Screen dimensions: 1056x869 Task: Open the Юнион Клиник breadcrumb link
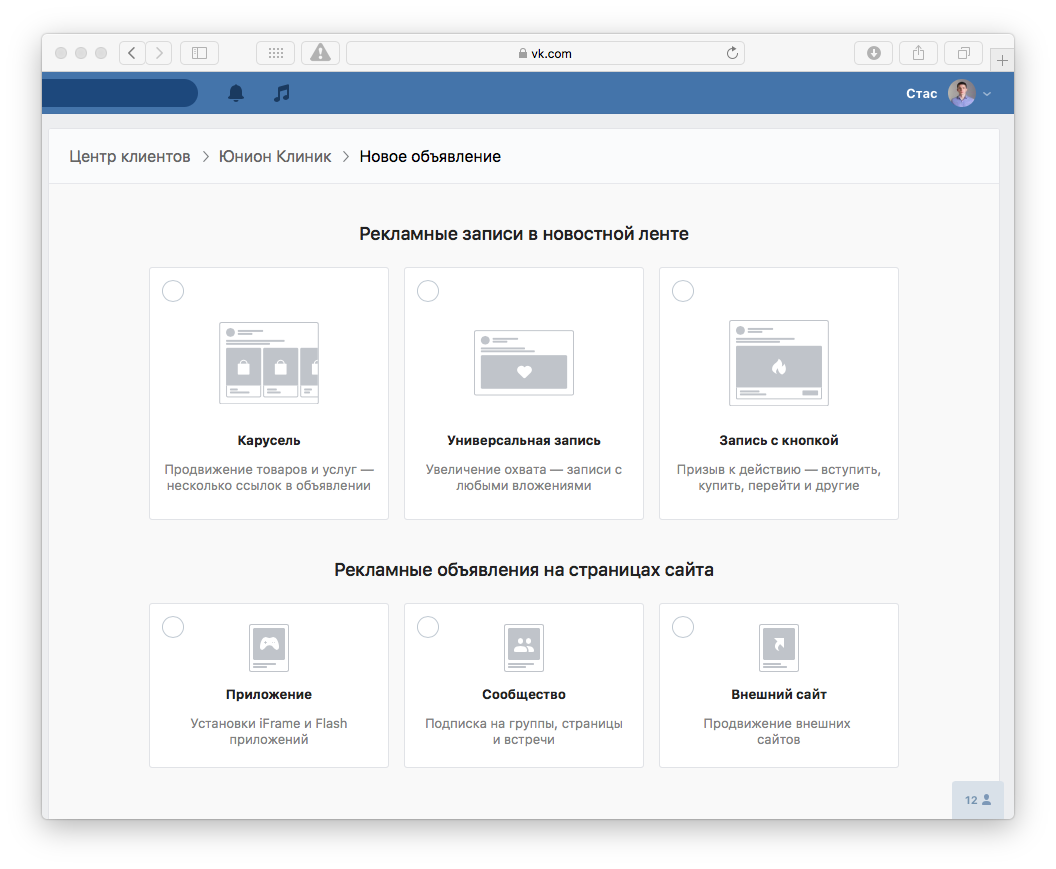click(x=275, y=156)
